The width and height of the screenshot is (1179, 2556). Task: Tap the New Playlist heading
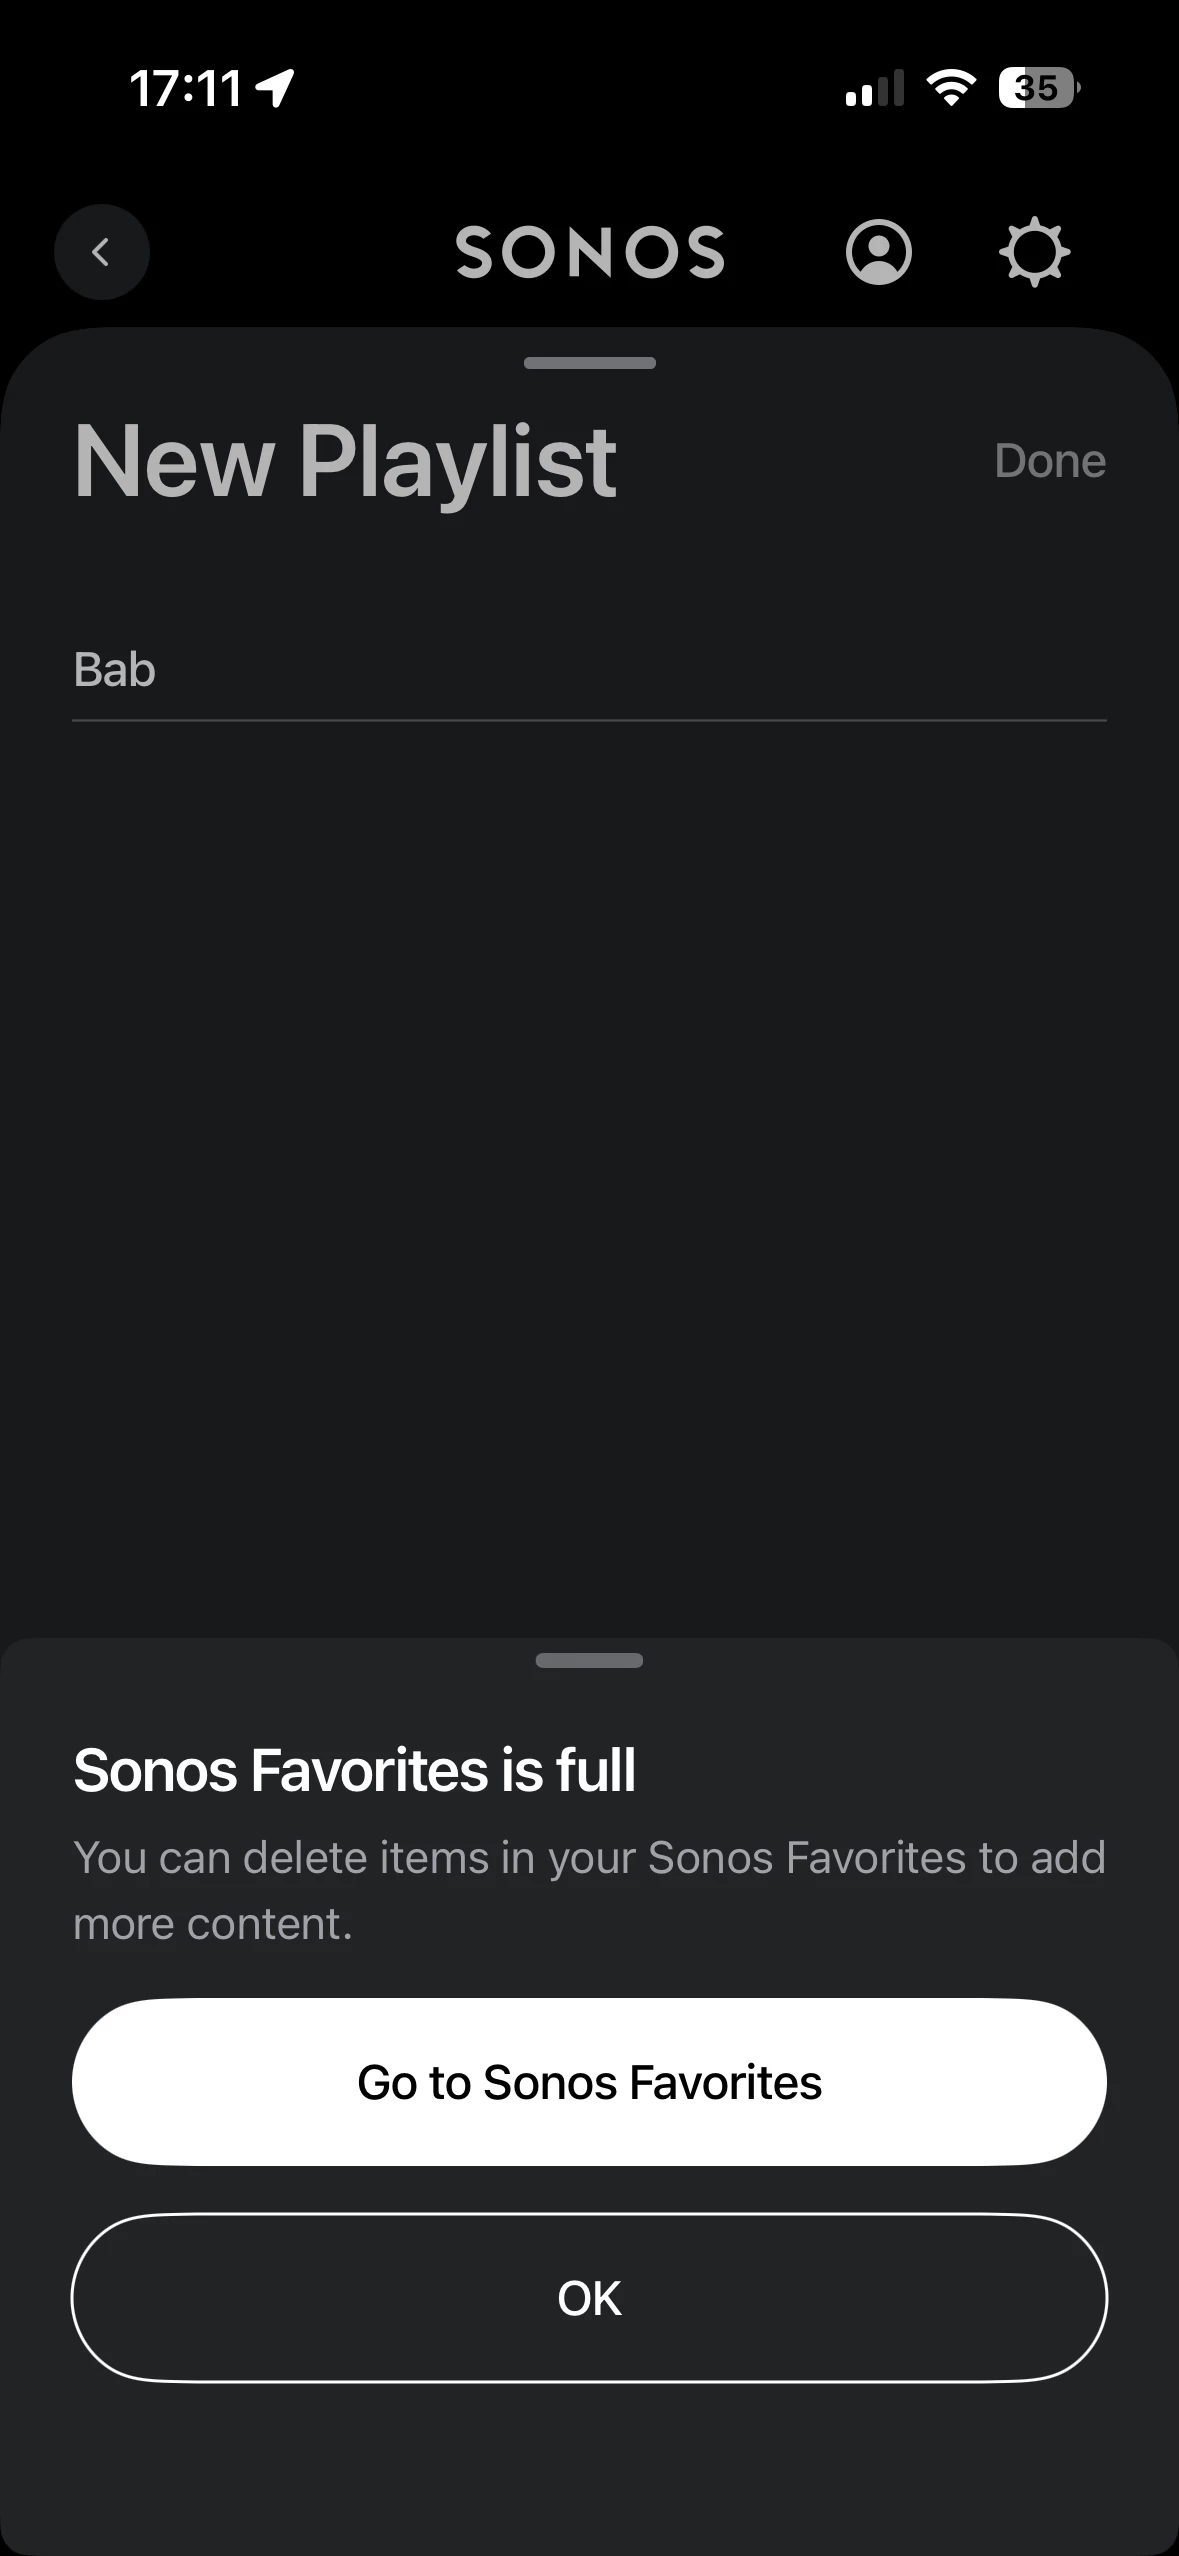(x=346, y=461)
